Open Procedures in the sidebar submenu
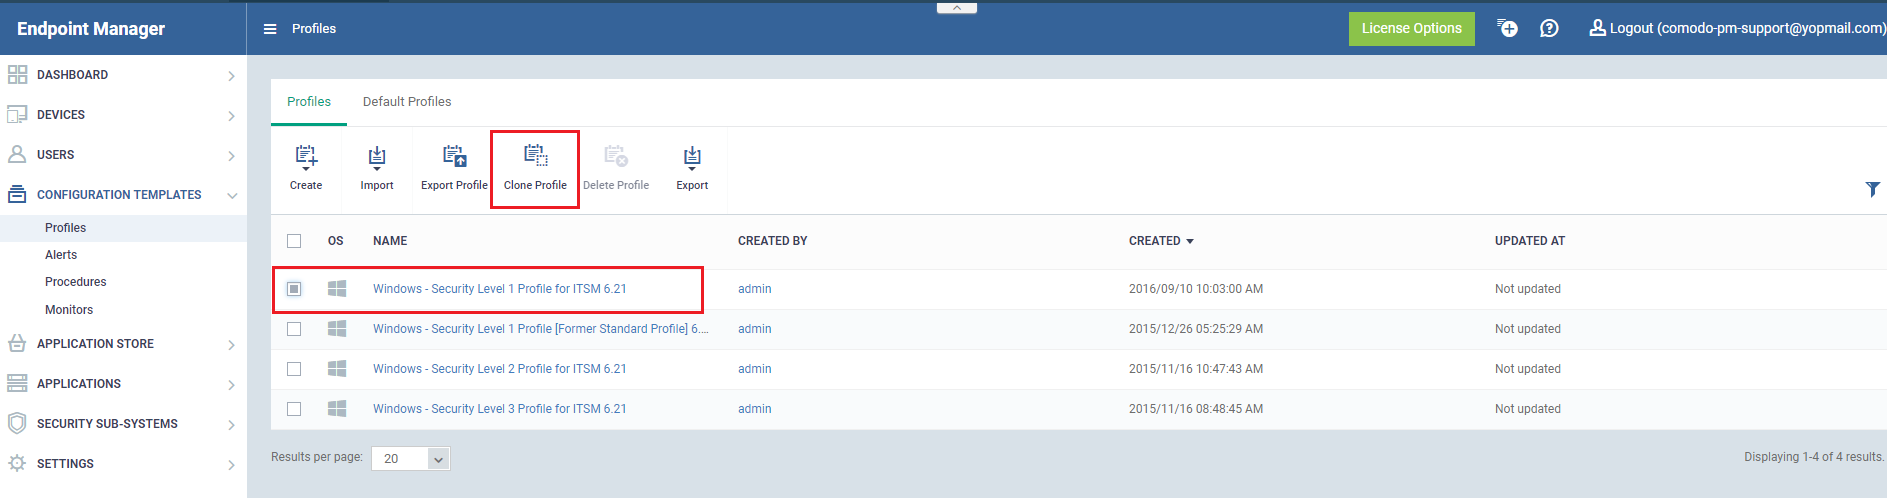 pos(76,282)
